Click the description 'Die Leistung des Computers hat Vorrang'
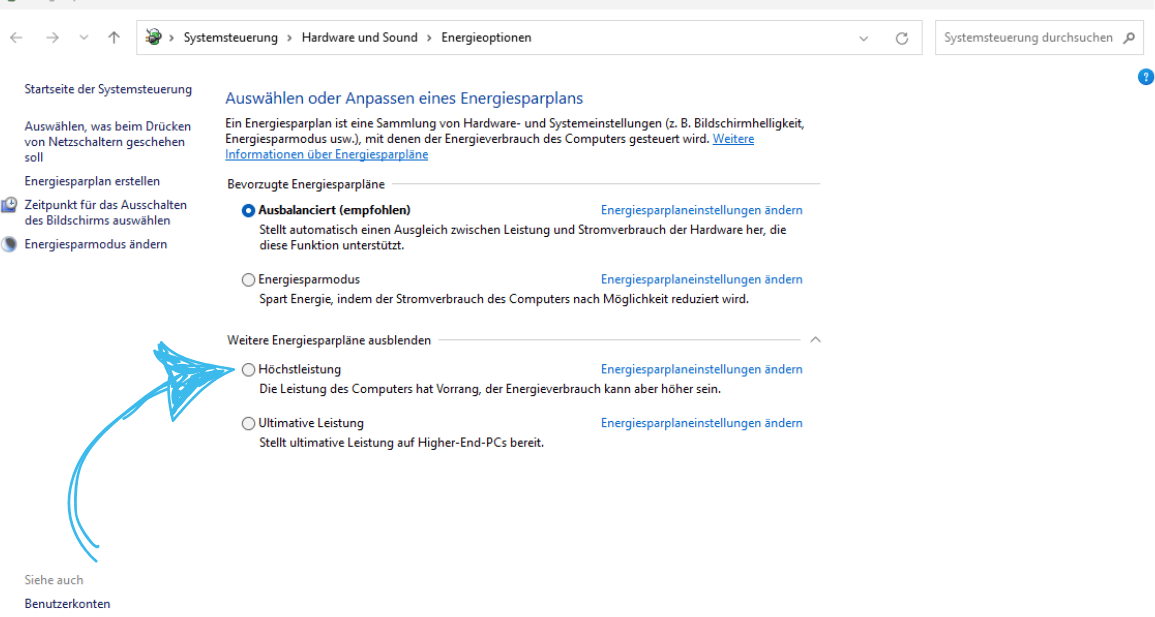 (x=490, y=389)
